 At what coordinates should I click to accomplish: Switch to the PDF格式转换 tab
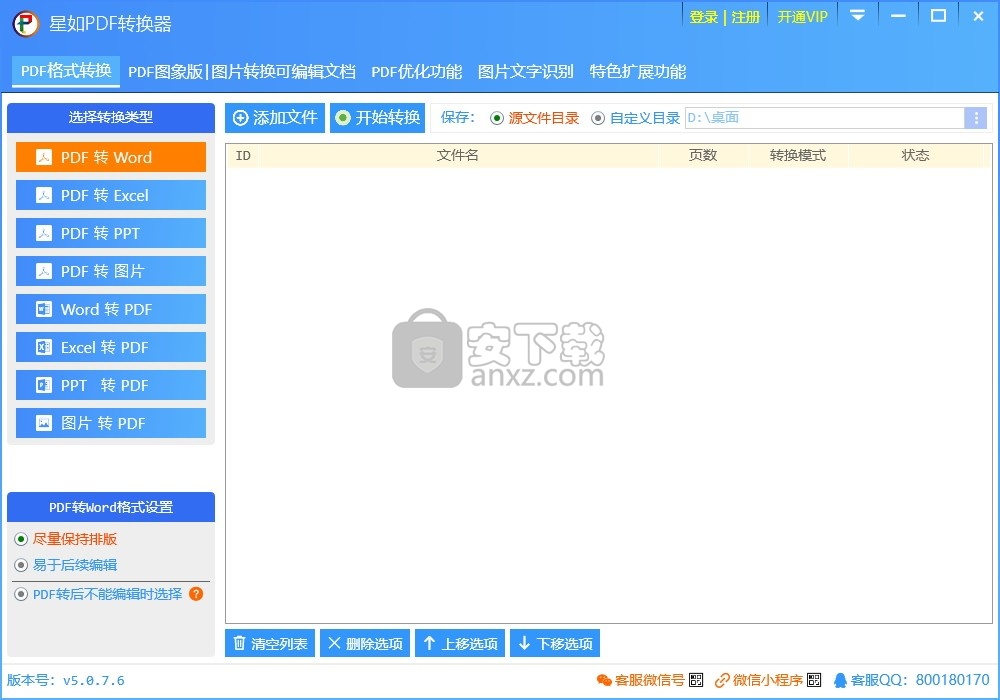(66, 71)
